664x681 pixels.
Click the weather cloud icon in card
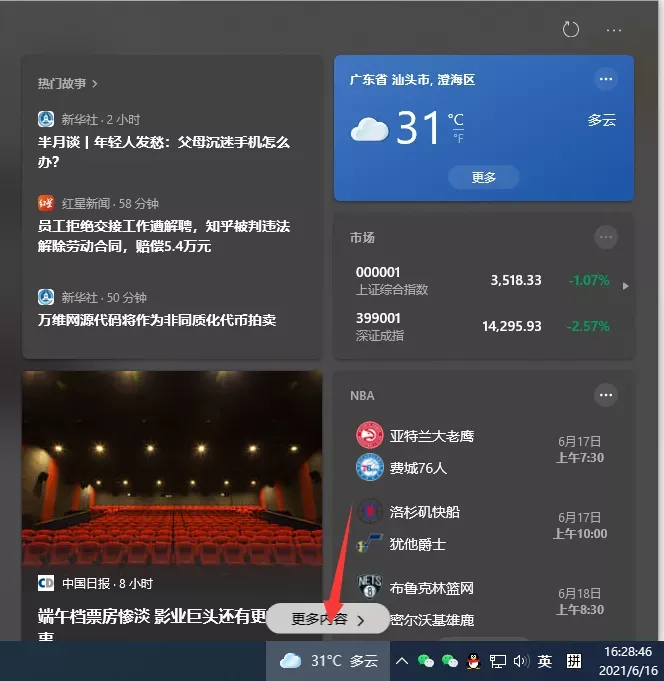pos(370,129)
